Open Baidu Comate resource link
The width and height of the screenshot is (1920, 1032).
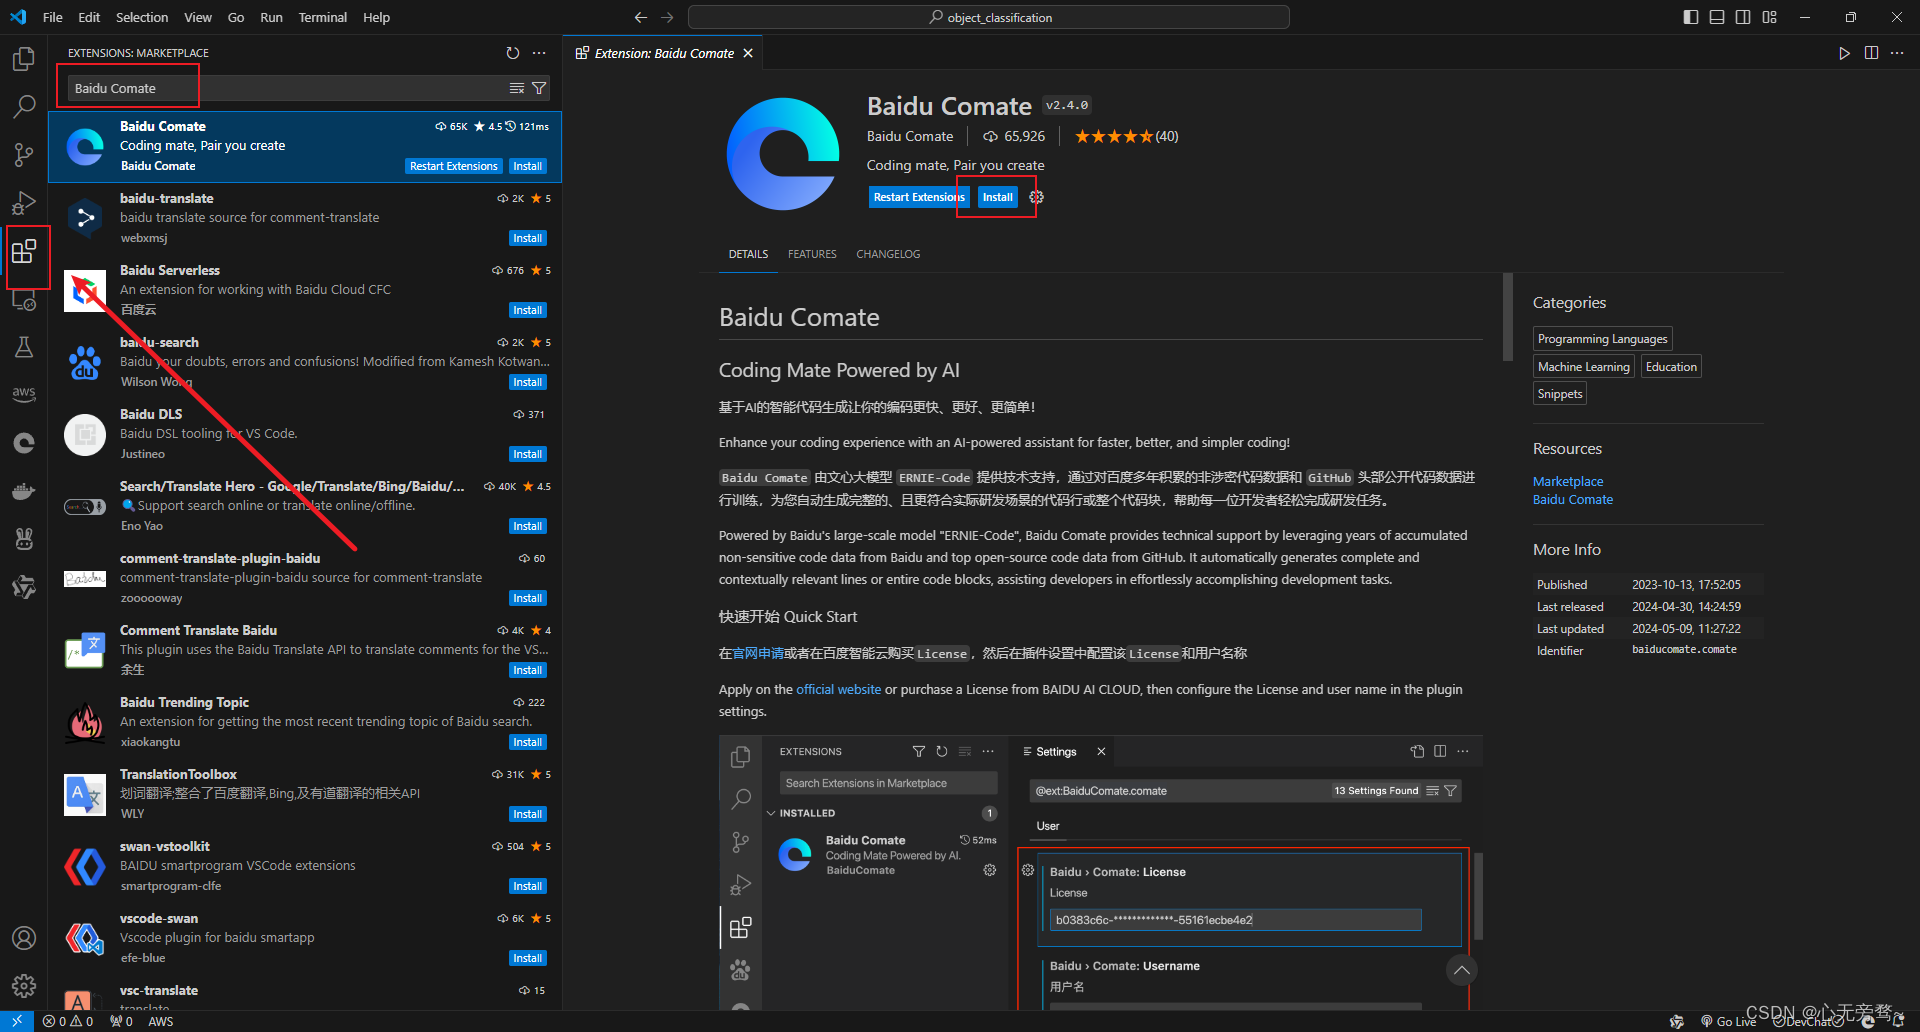coord(1572,499)
